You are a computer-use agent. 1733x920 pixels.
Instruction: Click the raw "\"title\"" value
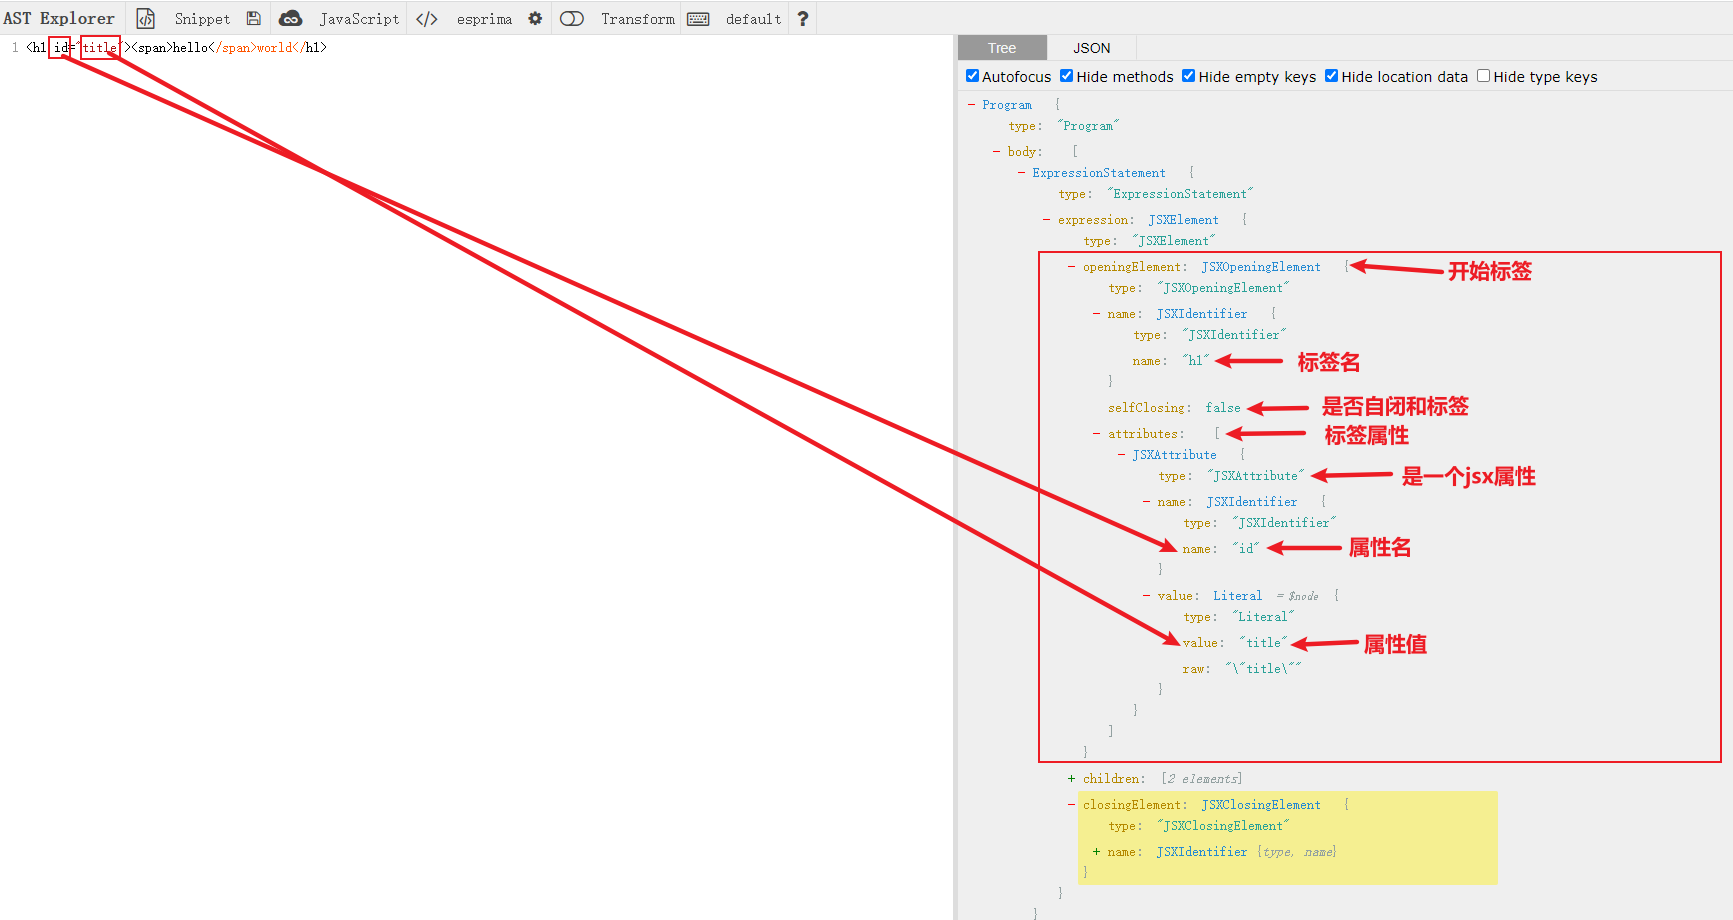click(x=1263, y=669)
